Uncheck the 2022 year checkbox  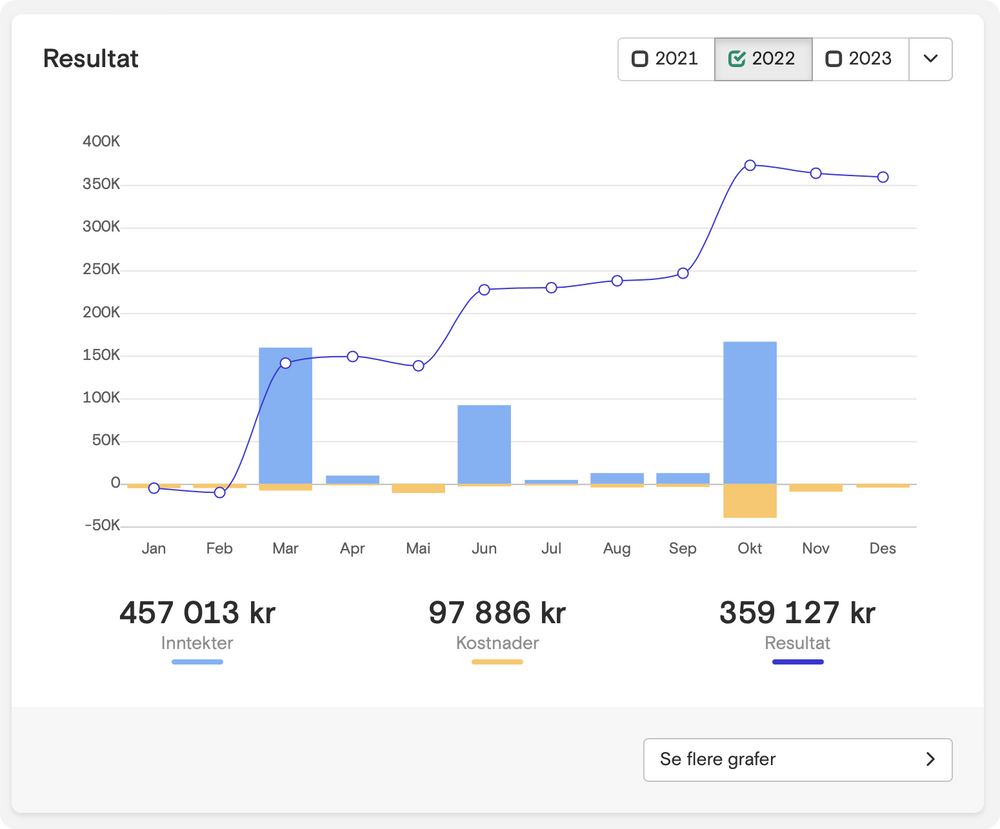[x=737, y=59]
